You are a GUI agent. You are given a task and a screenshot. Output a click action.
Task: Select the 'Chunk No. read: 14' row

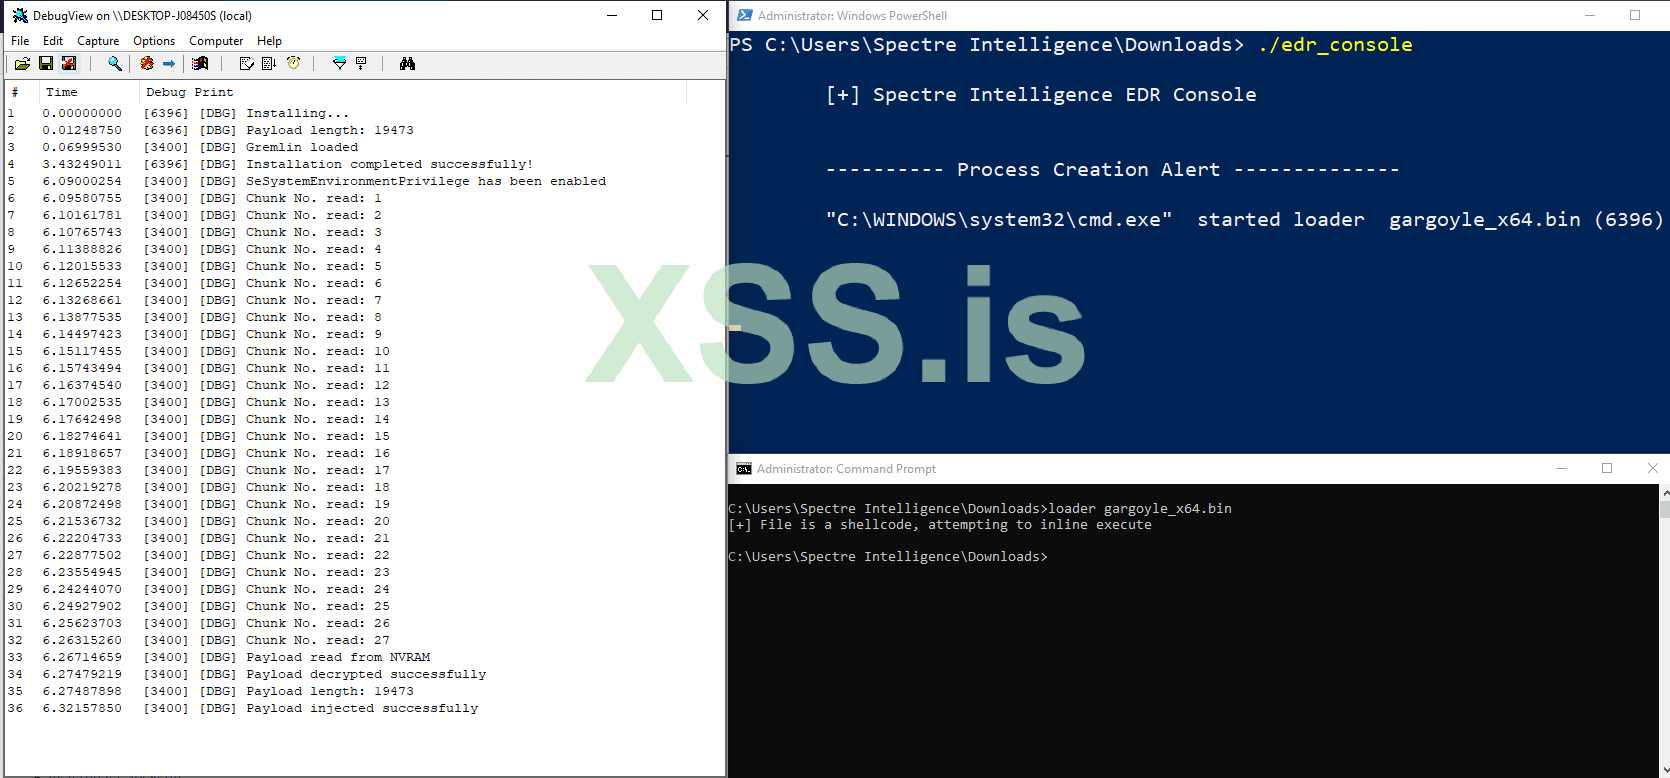click(365, 420)
